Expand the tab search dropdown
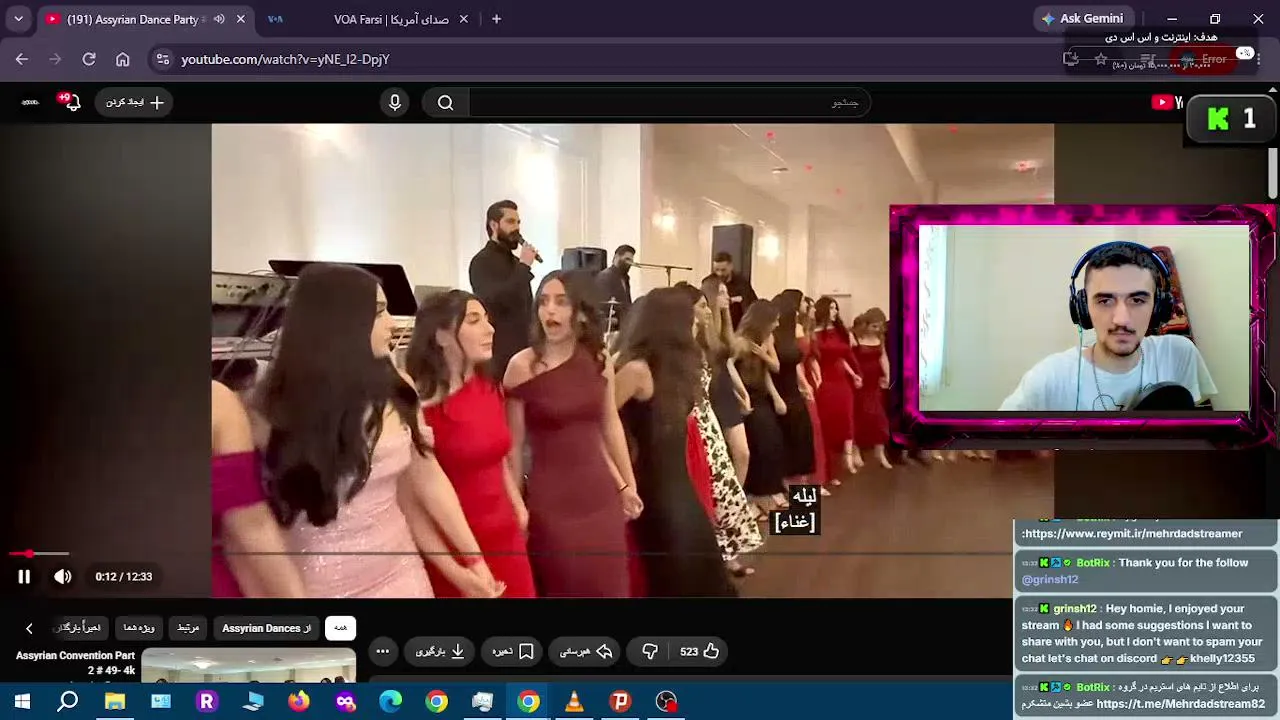 point(18,19)
